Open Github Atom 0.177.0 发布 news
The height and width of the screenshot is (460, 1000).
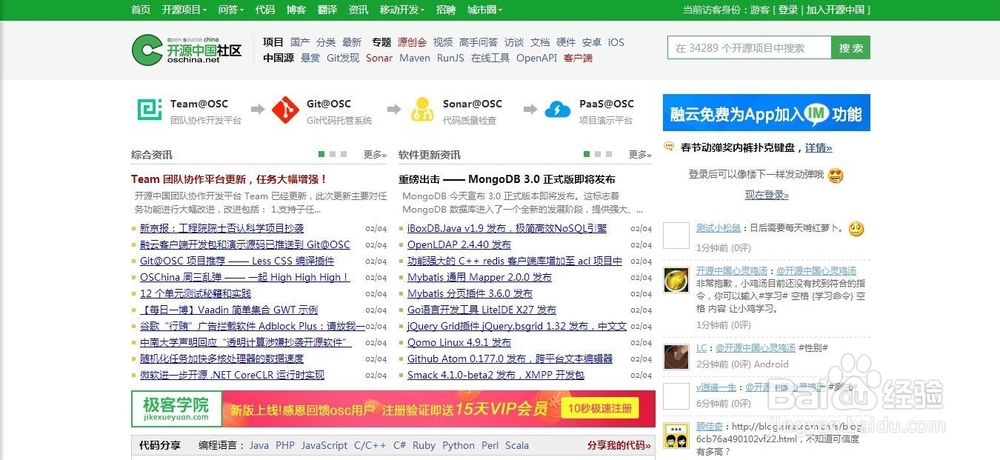[510, 359]
